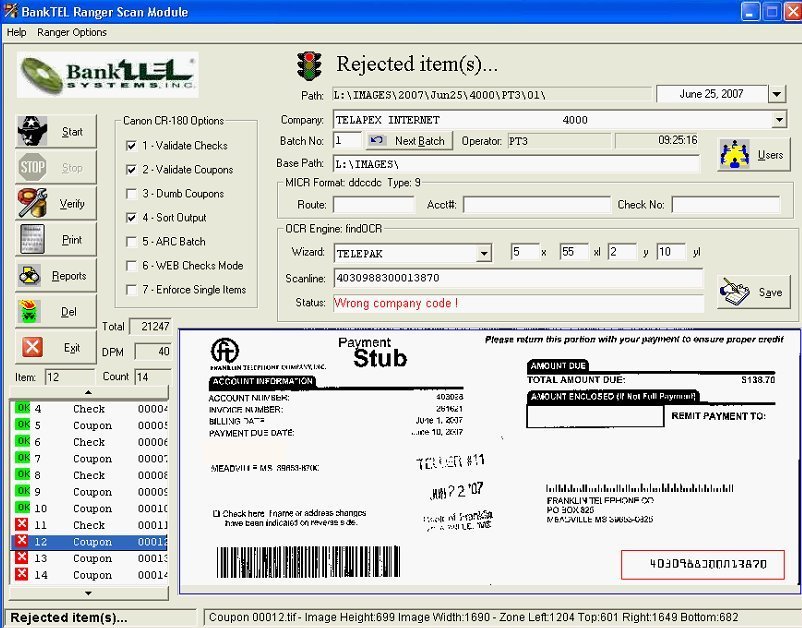Click the Scanline input field
Screen dimensions: 802x628
pos(518,278)
